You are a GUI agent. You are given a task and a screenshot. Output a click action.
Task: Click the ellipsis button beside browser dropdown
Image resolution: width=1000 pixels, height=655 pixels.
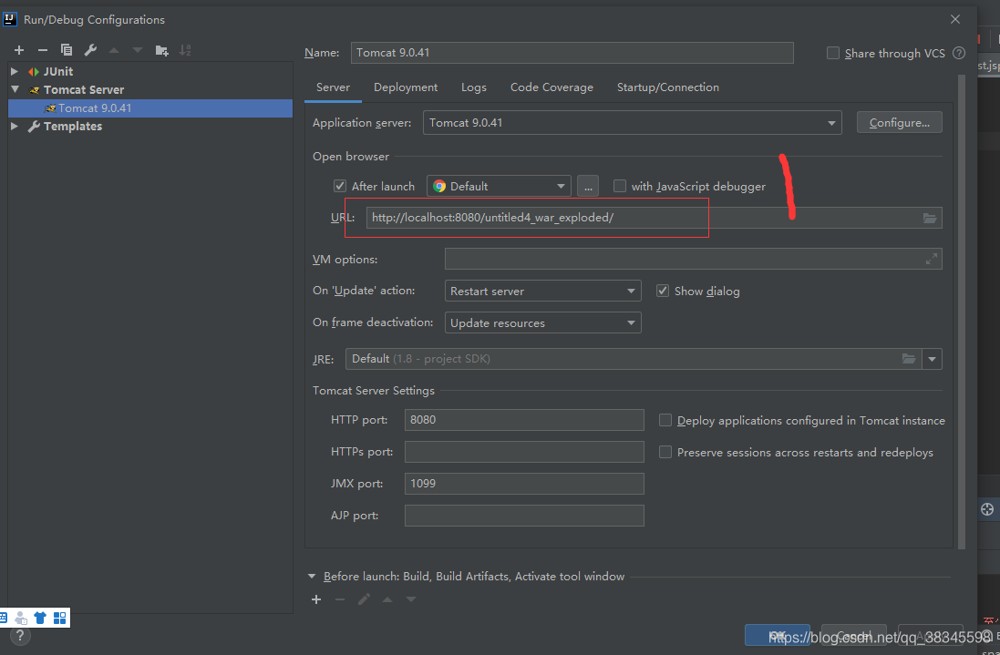pyautogui.click(x=588, y=186)
